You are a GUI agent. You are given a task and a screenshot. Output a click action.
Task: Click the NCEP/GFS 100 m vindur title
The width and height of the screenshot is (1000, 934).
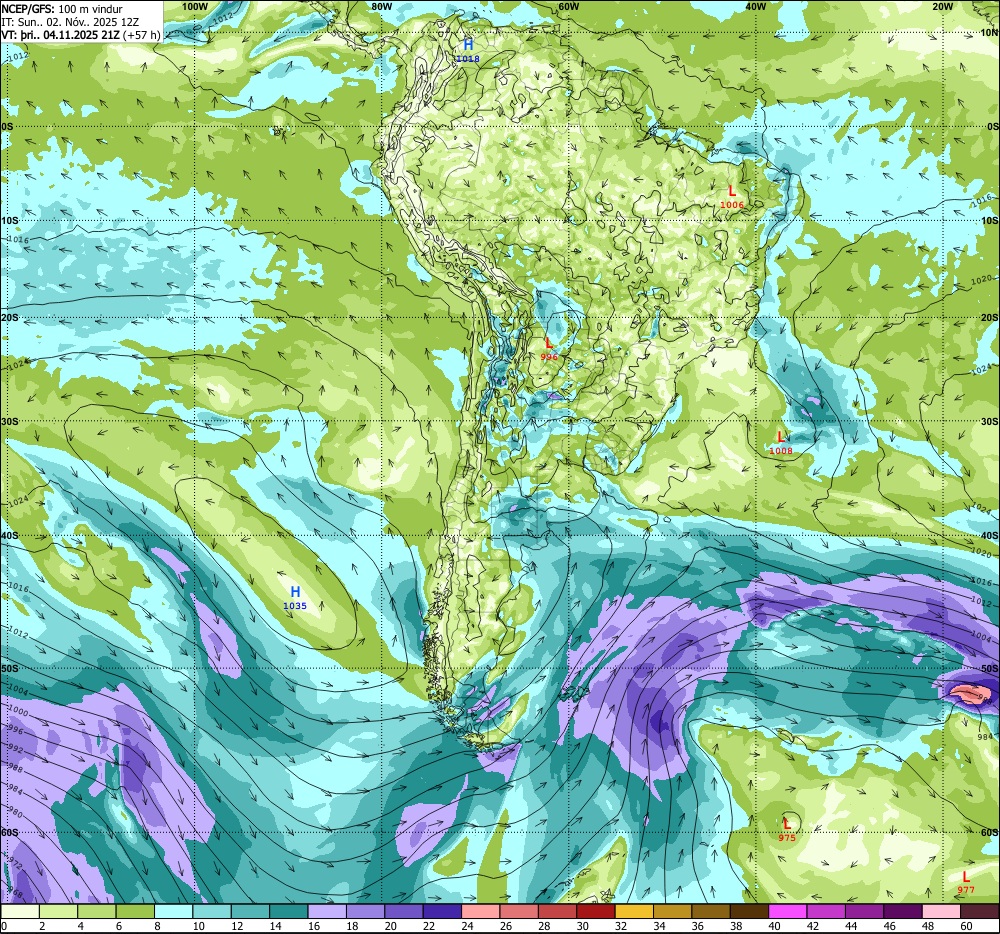[62, 9]
